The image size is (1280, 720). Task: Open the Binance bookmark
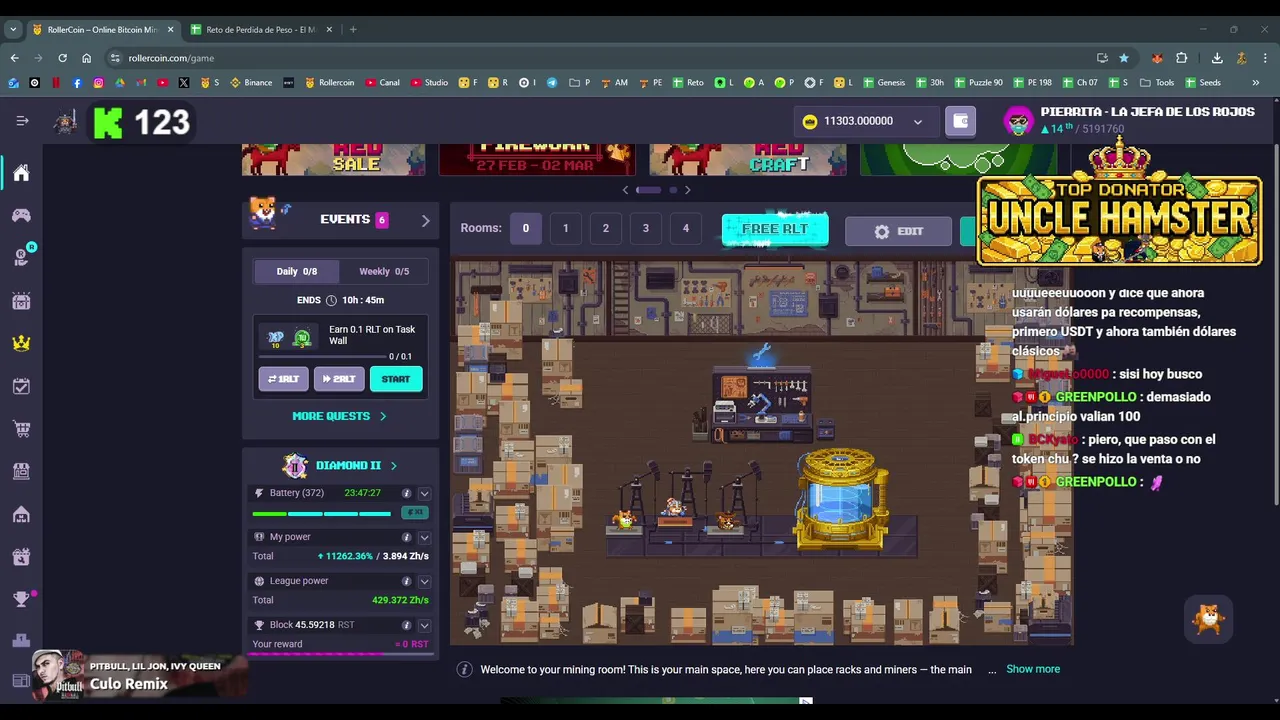pos(251,83)
